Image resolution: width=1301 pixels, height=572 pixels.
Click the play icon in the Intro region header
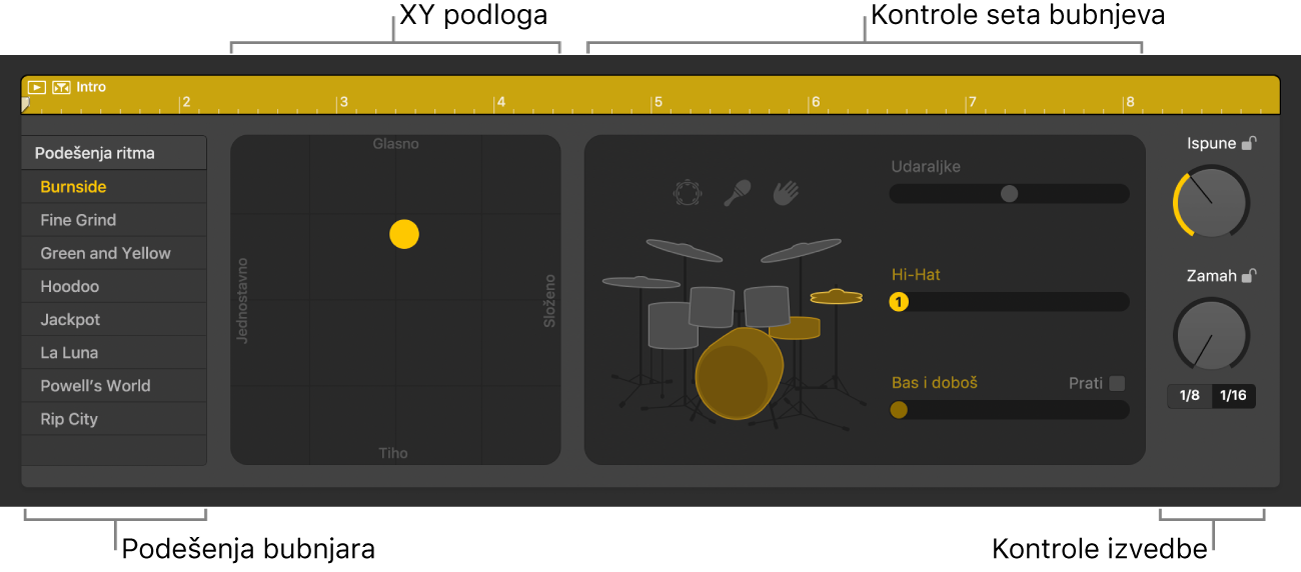click(36, 87)
